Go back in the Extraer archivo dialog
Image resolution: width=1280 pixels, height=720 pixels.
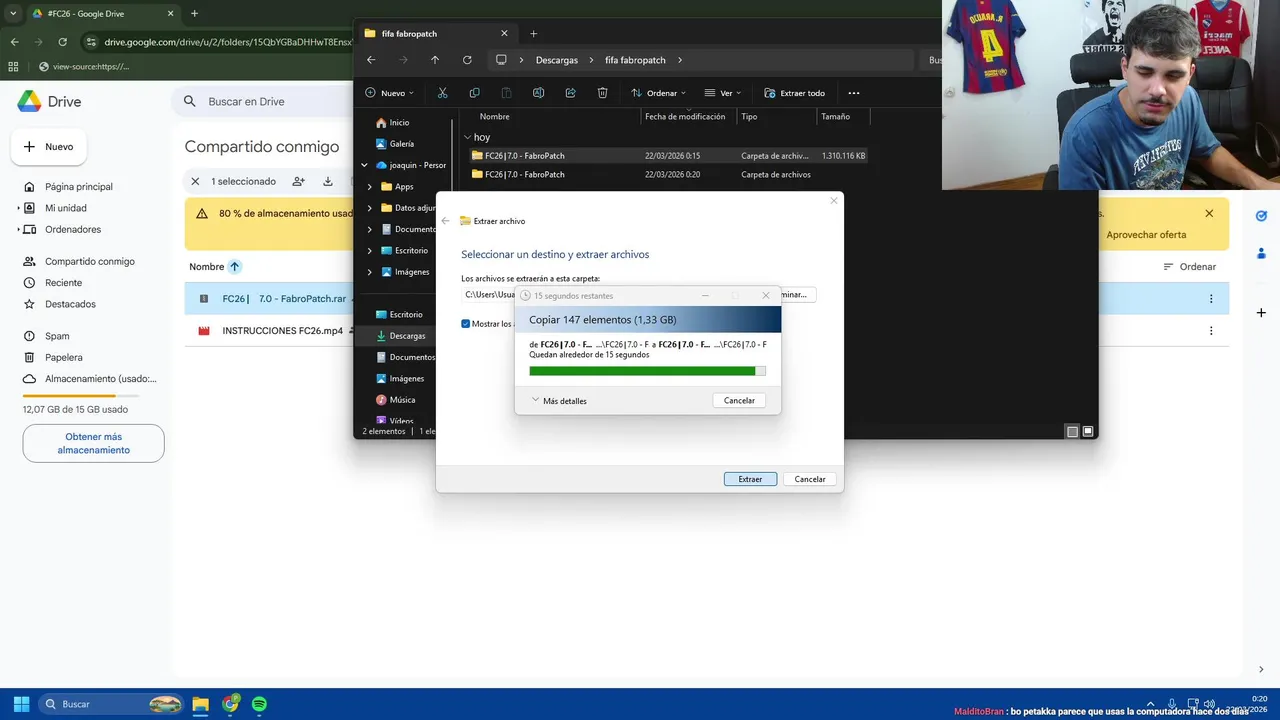(446, 221)
